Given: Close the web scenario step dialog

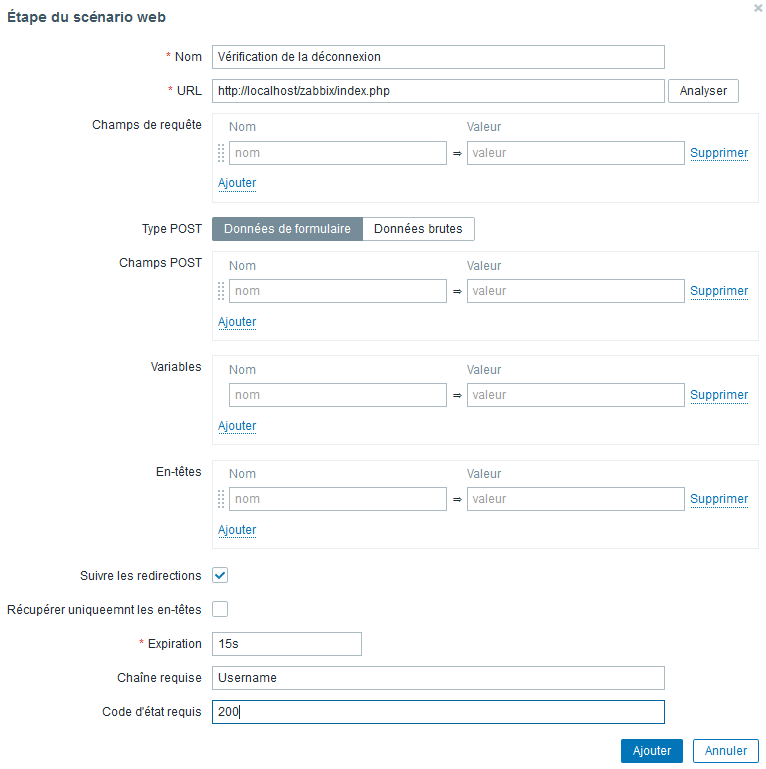Looking at the screenshot, I should point(758,8).
